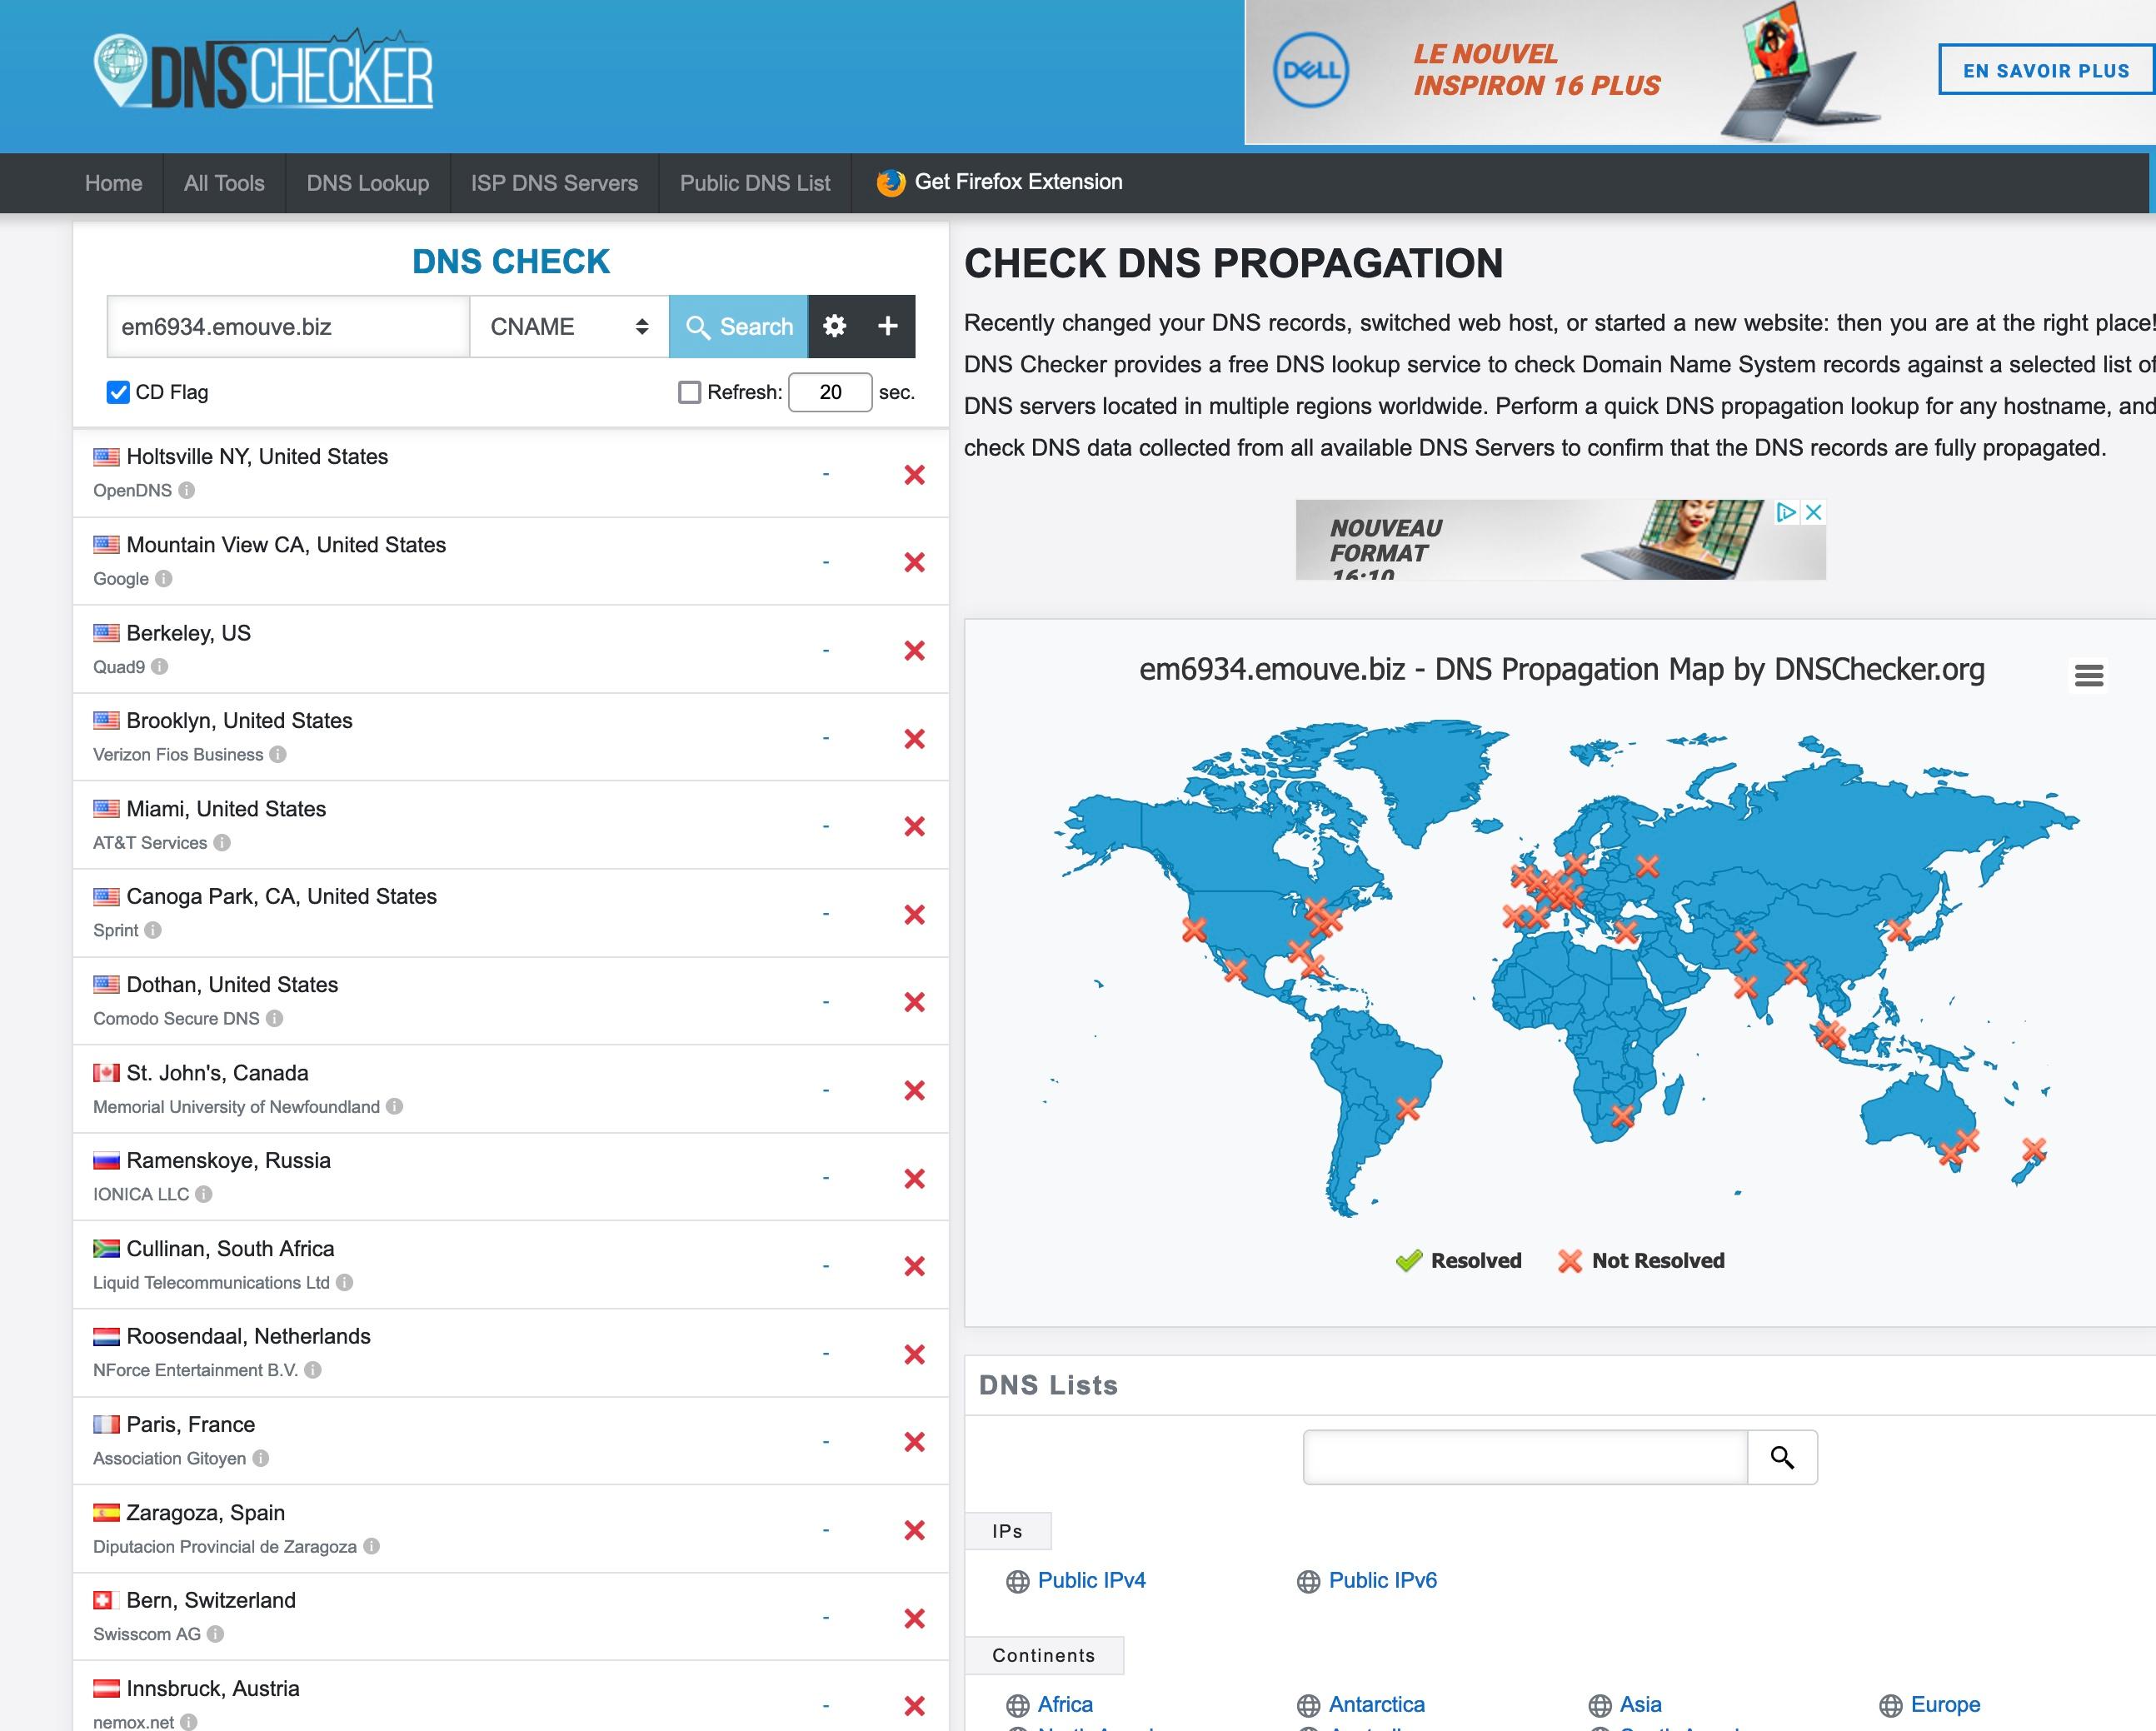This screenshot has height=1731, width=2156.
Task: Click the New Zealand marker on map
Action: (2033, 1149)
